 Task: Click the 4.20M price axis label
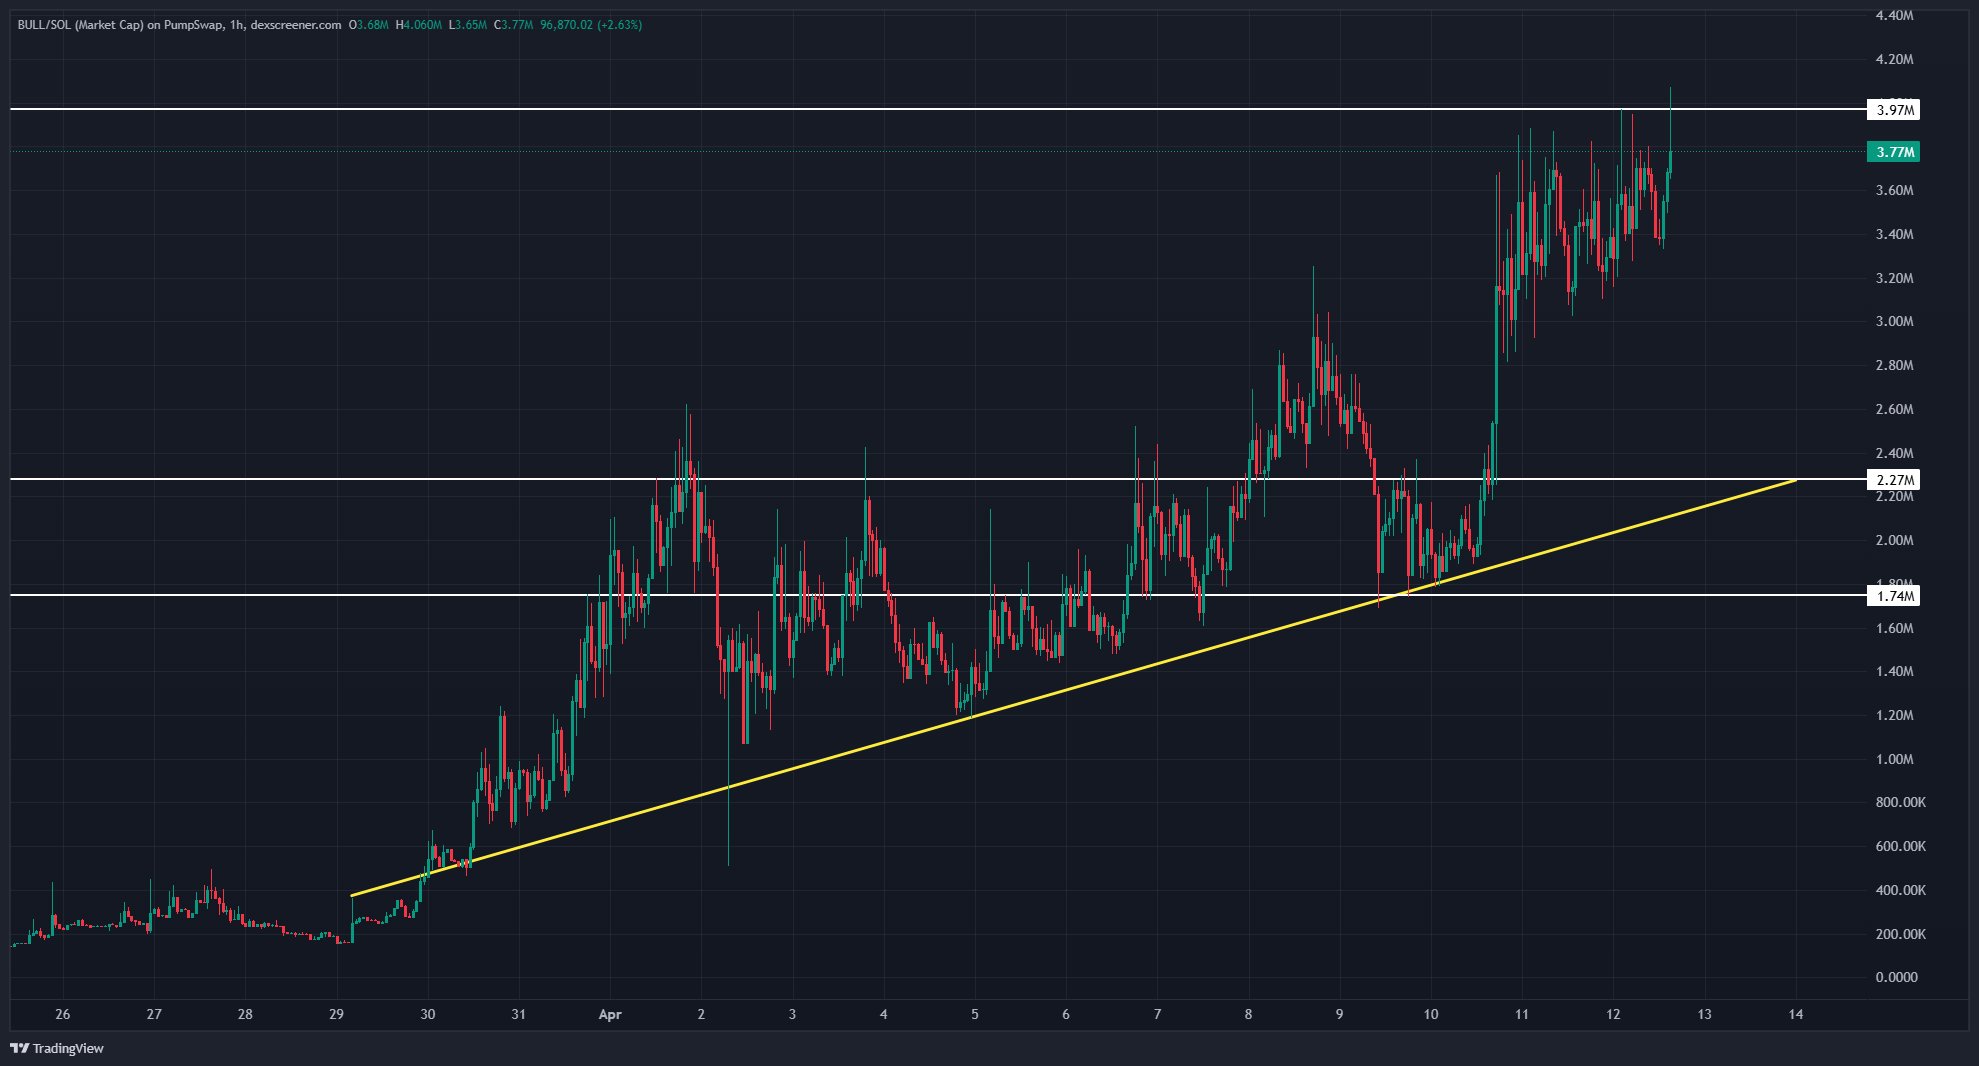coord(1894,59)
